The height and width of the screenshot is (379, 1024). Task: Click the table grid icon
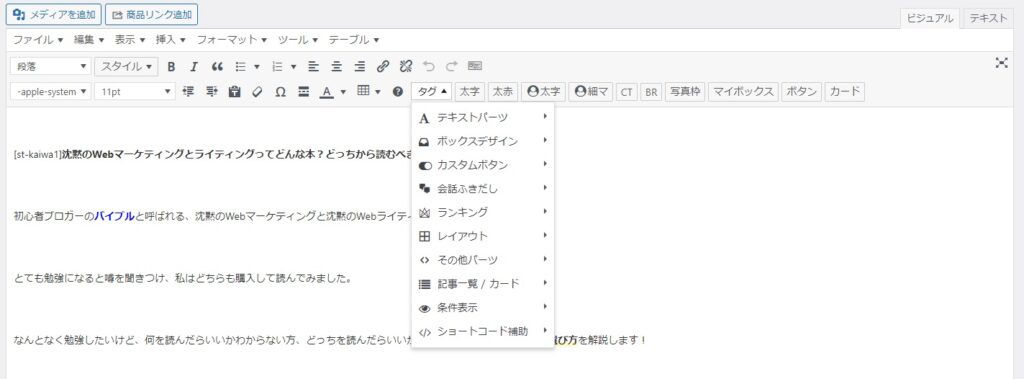click(x=364, y=91)
